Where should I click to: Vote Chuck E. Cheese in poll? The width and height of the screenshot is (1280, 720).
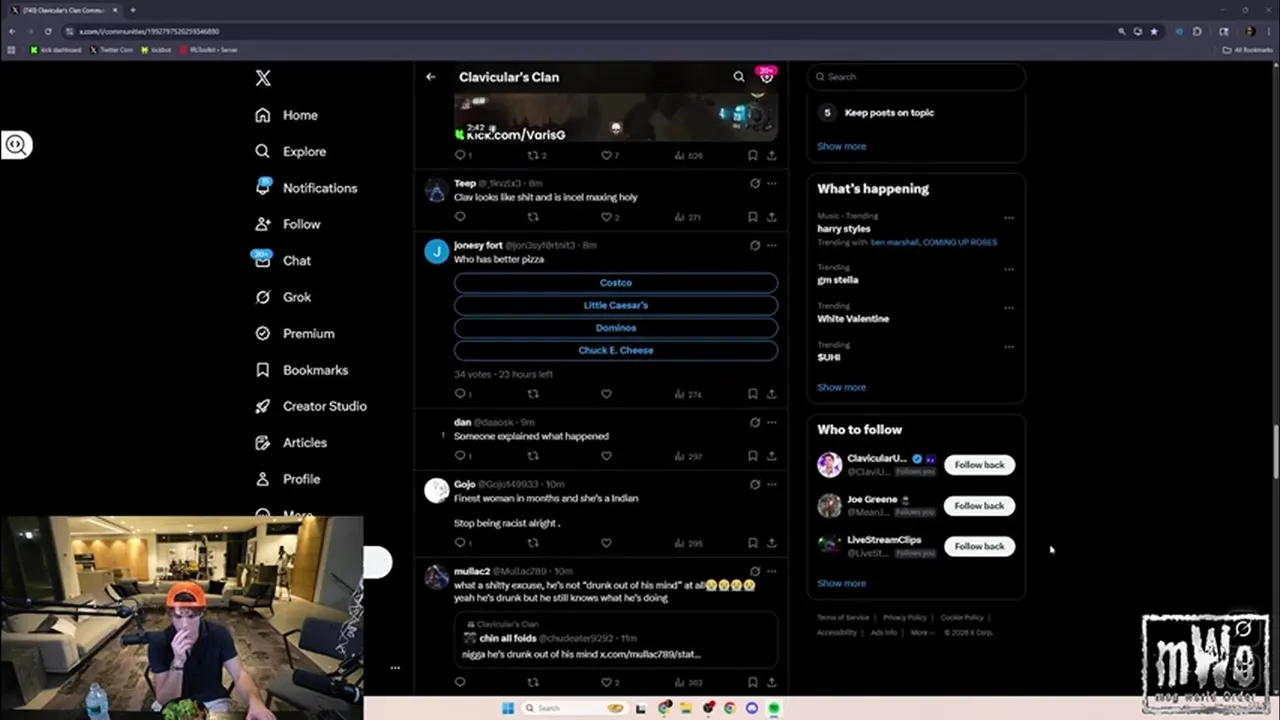(616, 350)
